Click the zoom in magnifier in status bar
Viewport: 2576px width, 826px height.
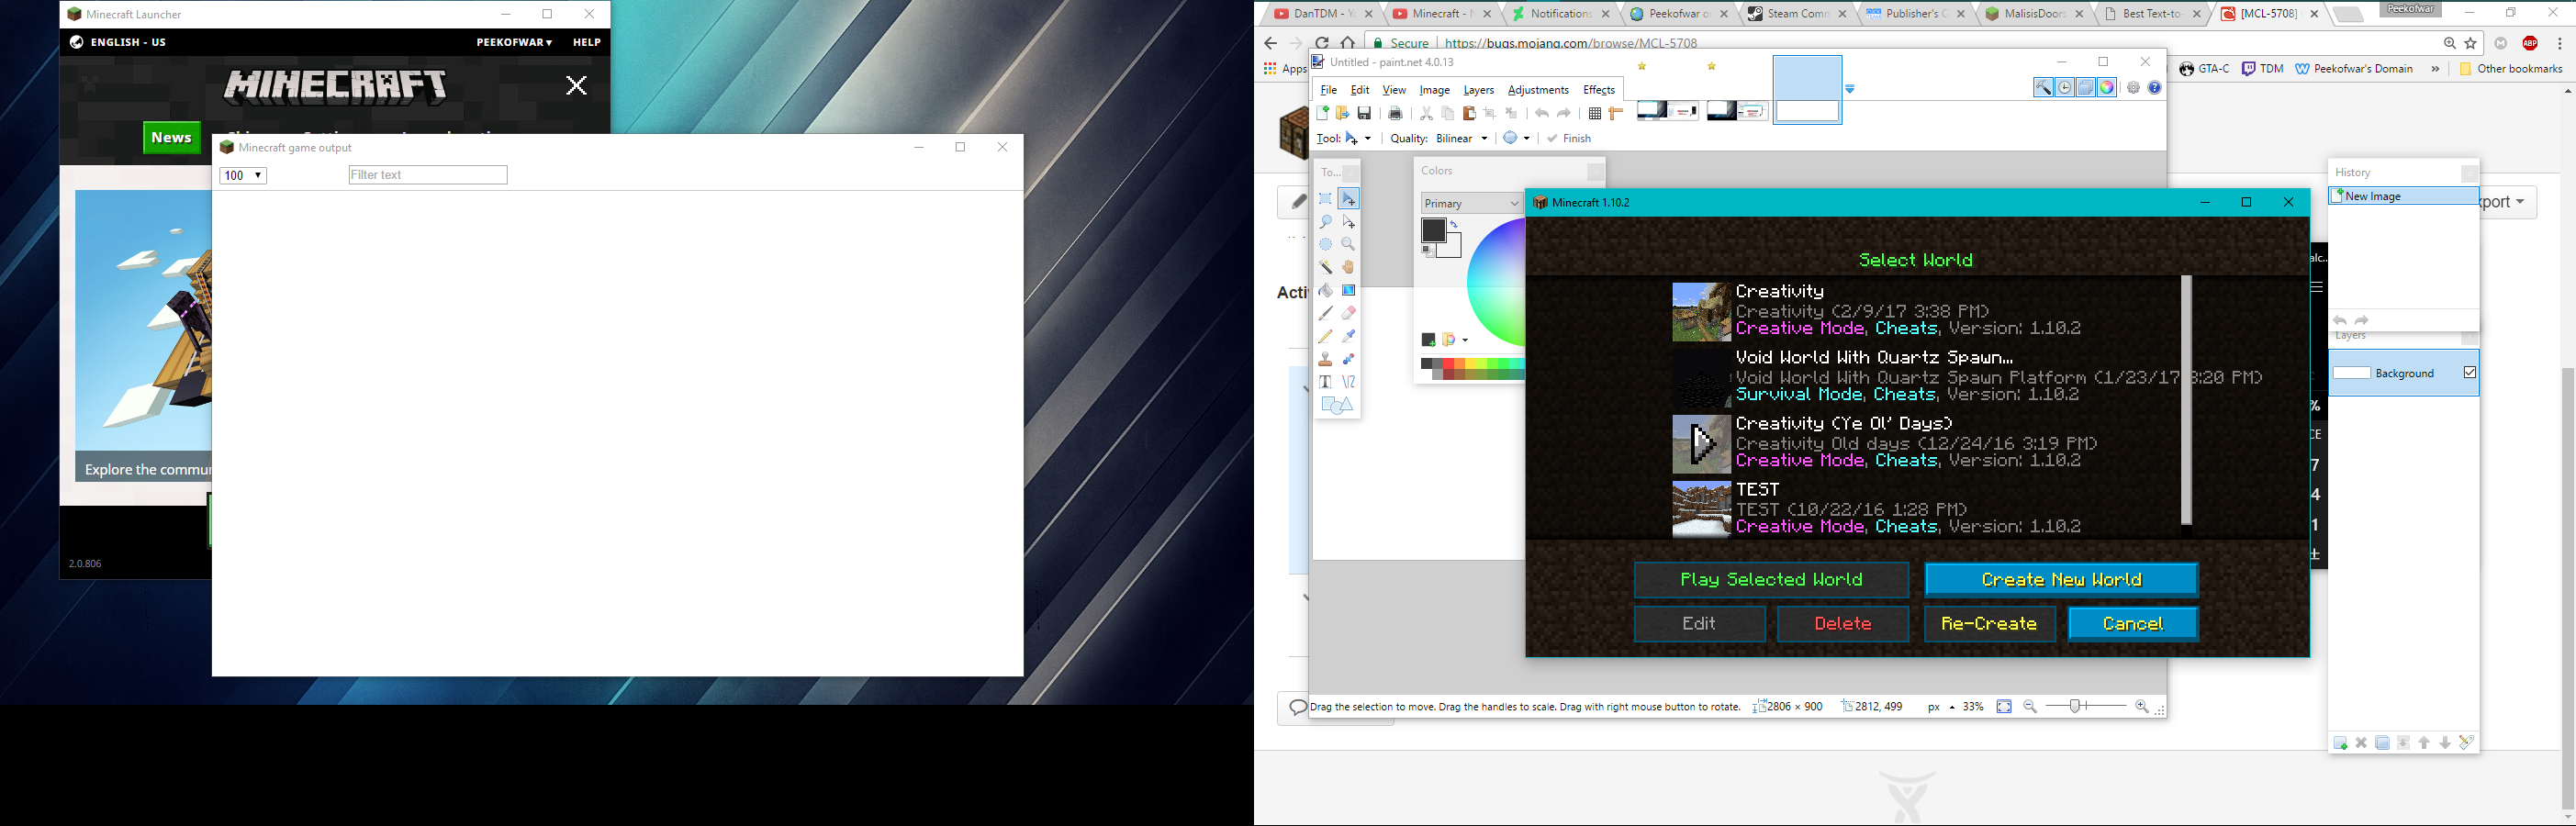[x=2141, y=707]
